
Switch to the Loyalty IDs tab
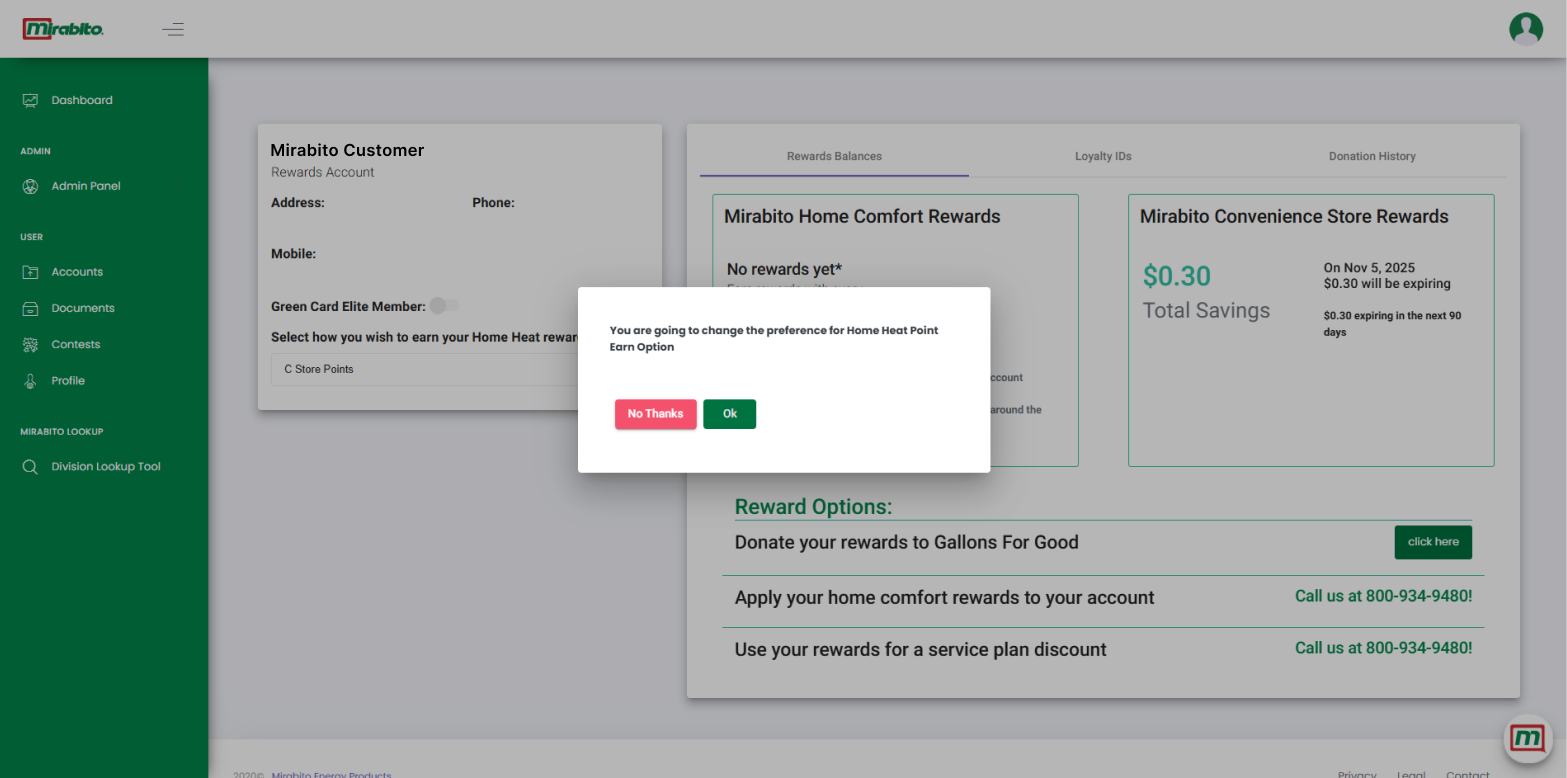click(1103, 156)
